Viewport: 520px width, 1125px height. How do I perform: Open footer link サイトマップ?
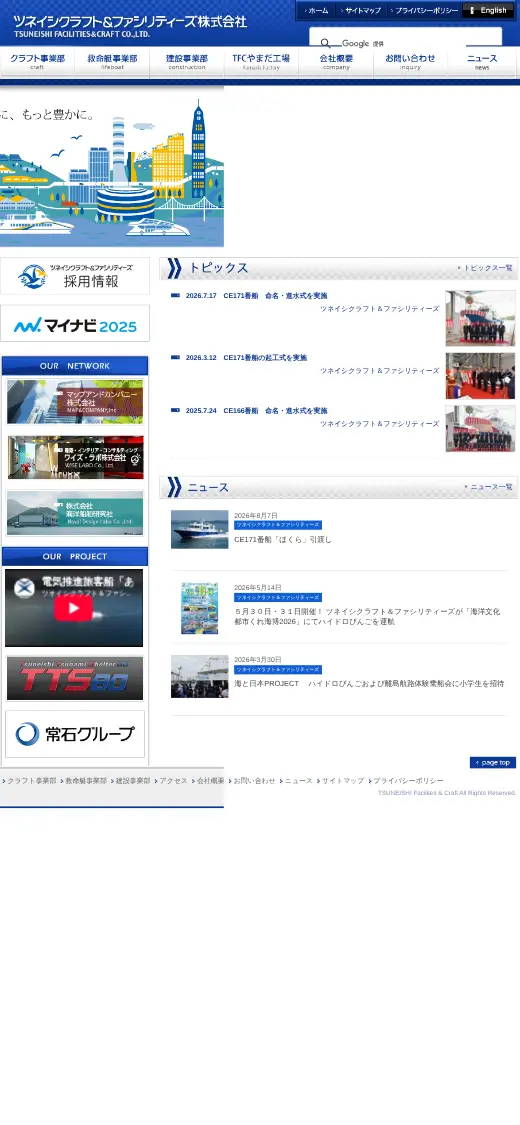pos(343,781)
